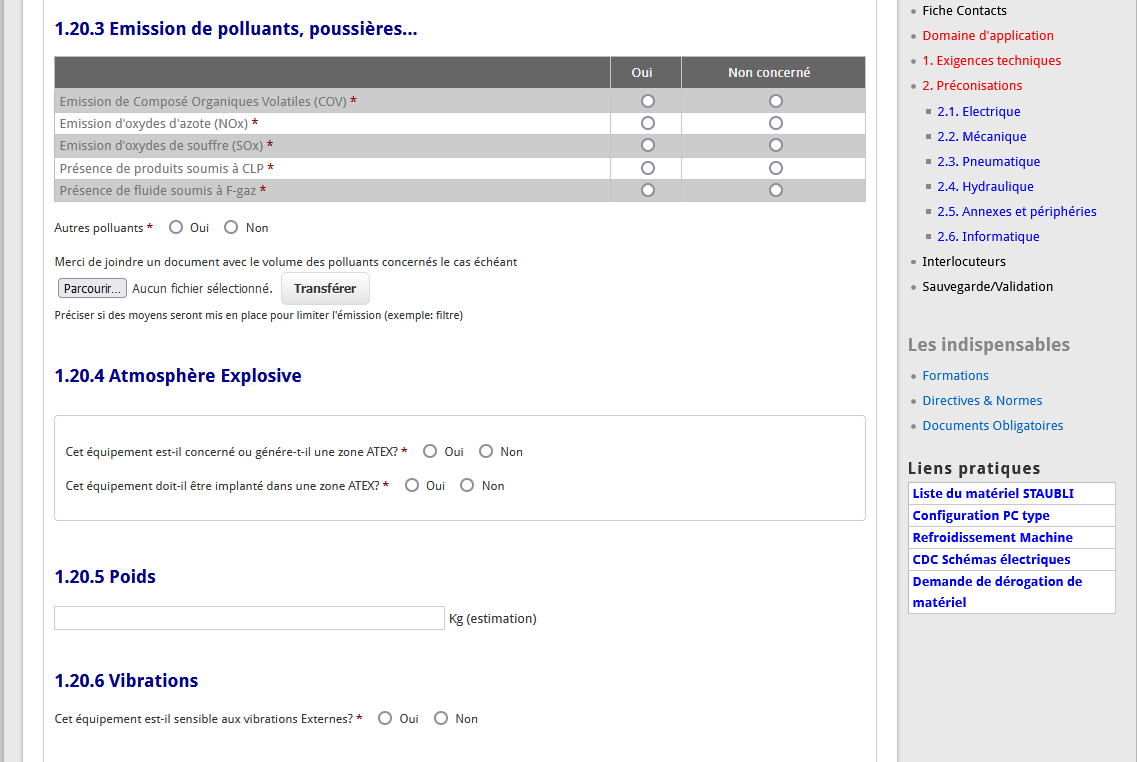Open Liste du matériel STAUBLI link
Image resolution: width=1137 pixels, height=762 pixels.
tap(993, 494)
